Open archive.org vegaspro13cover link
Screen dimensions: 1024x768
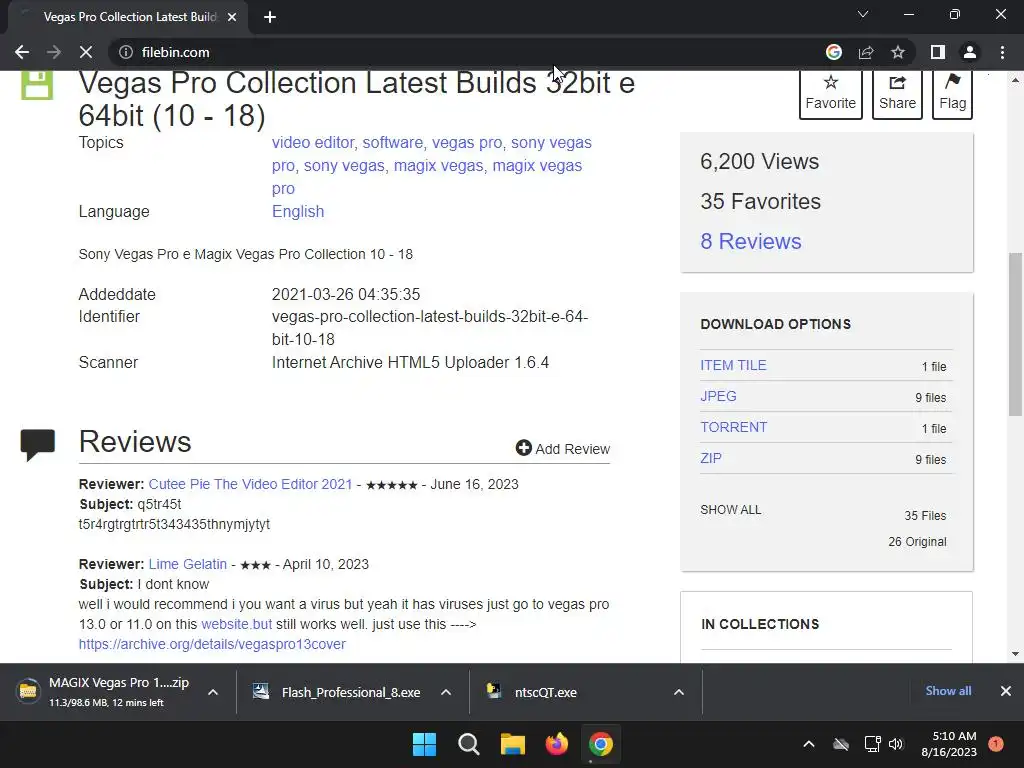(212, 644)
